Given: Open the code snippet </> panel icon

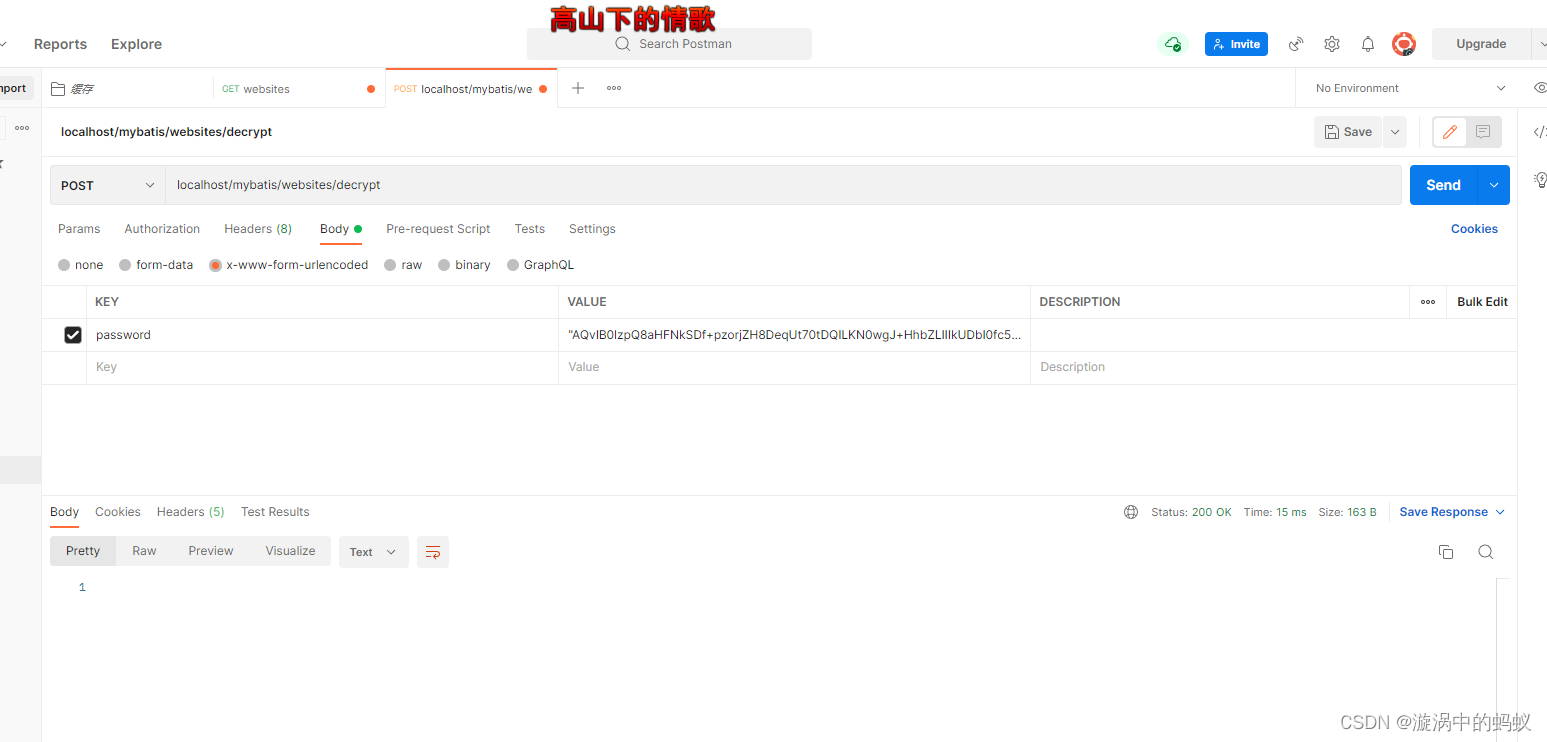Looking at the screenshot, I should coord(1538,131).
